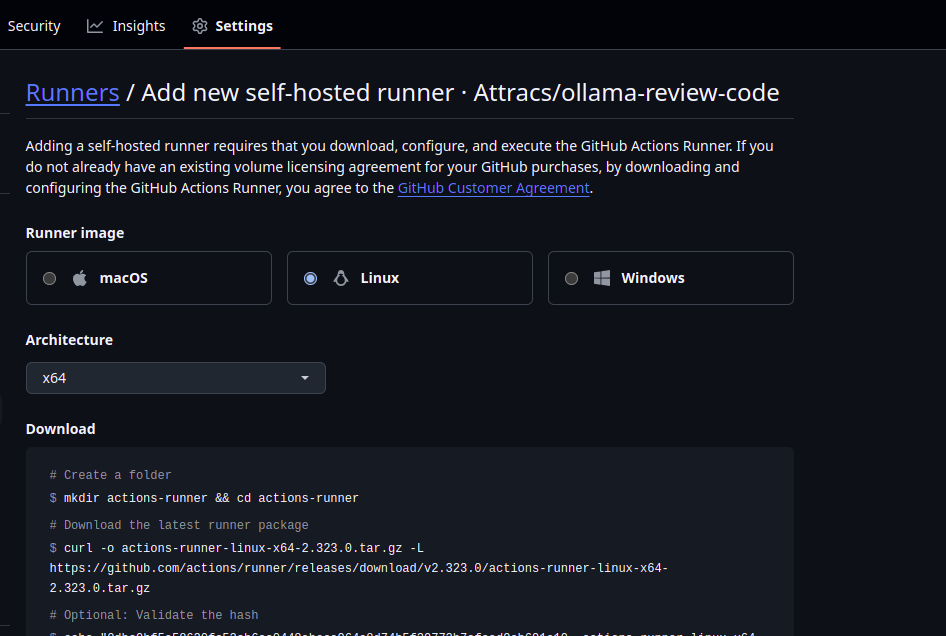Click '# Optional: Validate the hash' comment

pos(154,615)
